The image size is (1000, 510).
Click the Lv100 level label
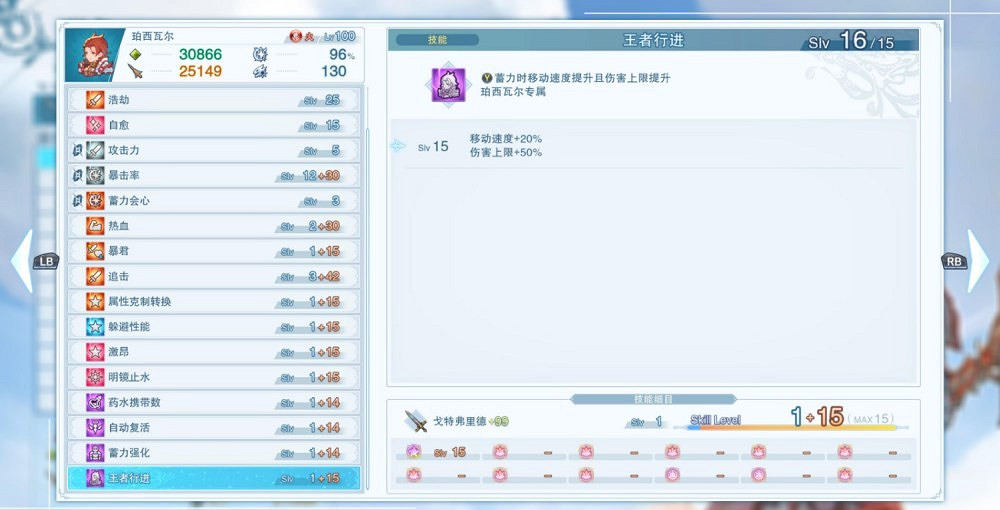(x=339, y=36)
